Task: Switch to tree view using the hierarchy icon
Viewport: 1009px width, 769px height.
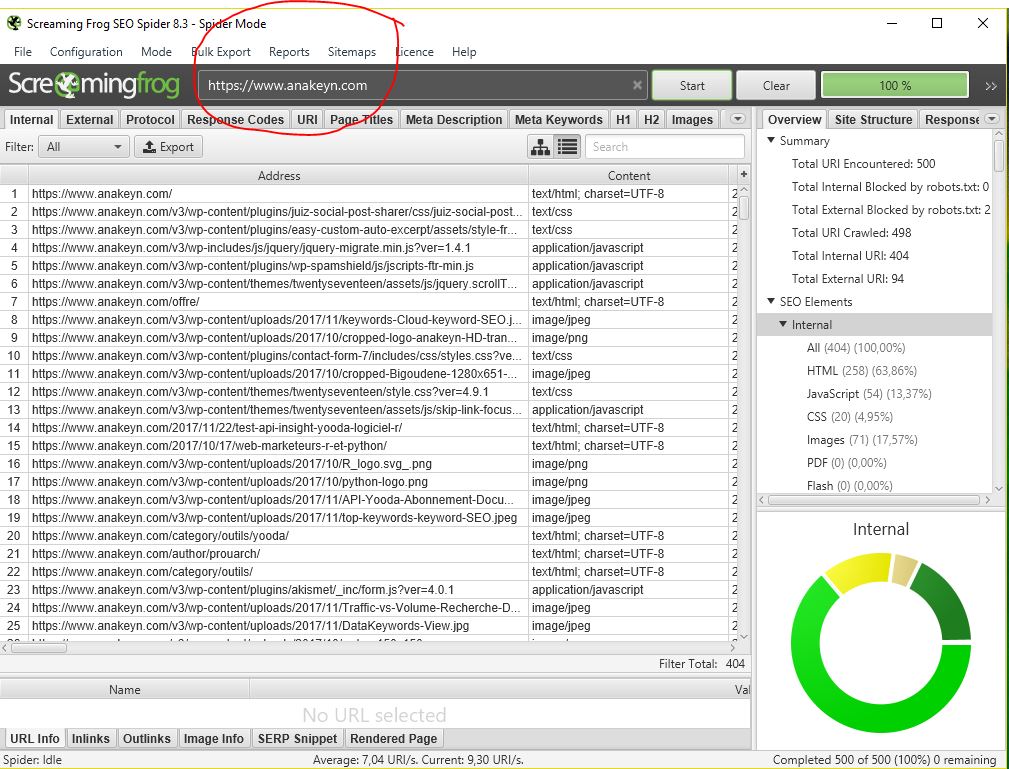Action: 540,147
